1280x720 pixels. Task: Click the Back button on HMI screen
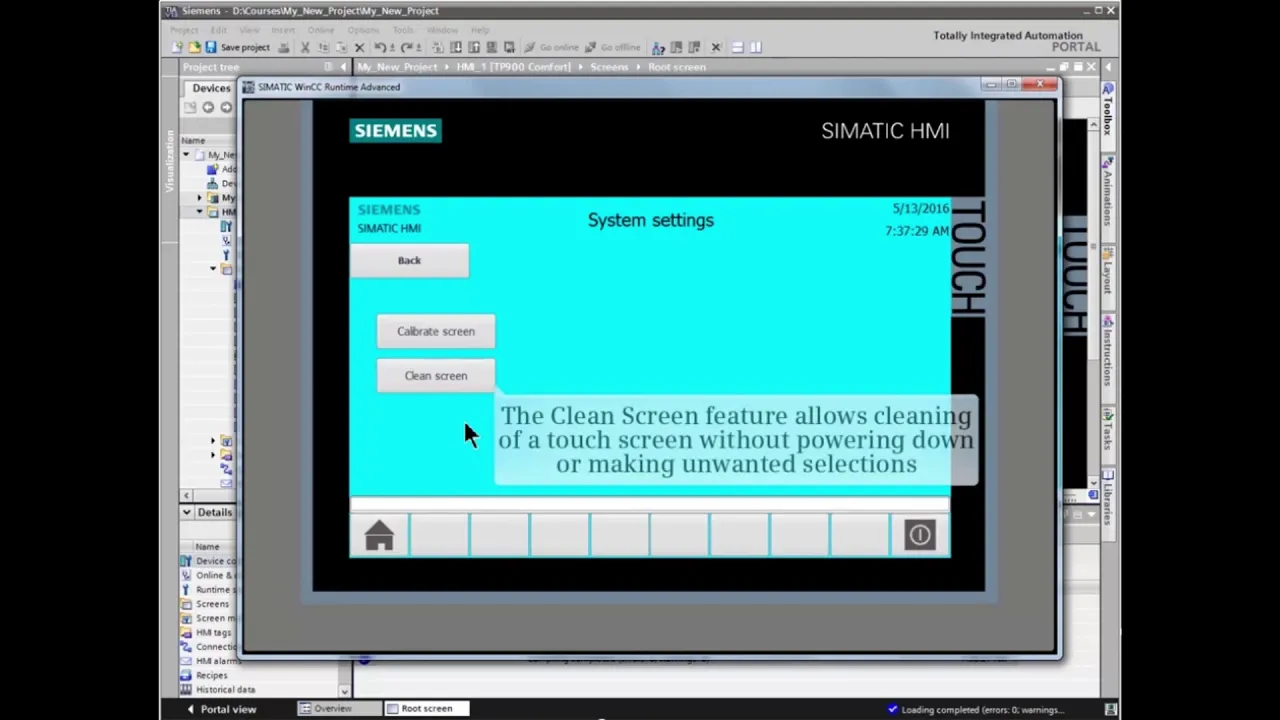pyautogui.click(x=409, y=260)
